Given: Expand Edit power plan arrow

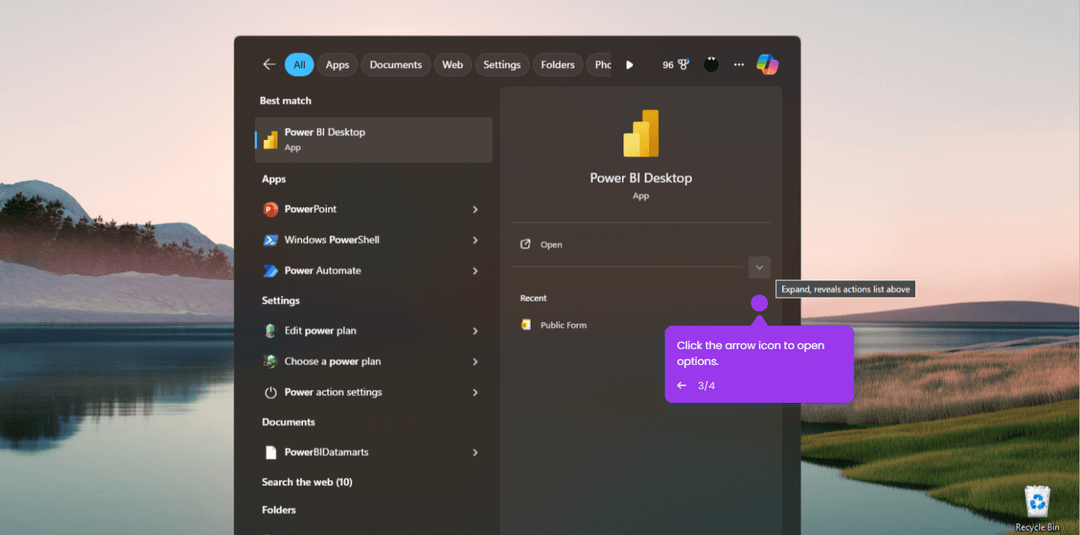Looking at the screenshot, I should [x=475, y=331].
